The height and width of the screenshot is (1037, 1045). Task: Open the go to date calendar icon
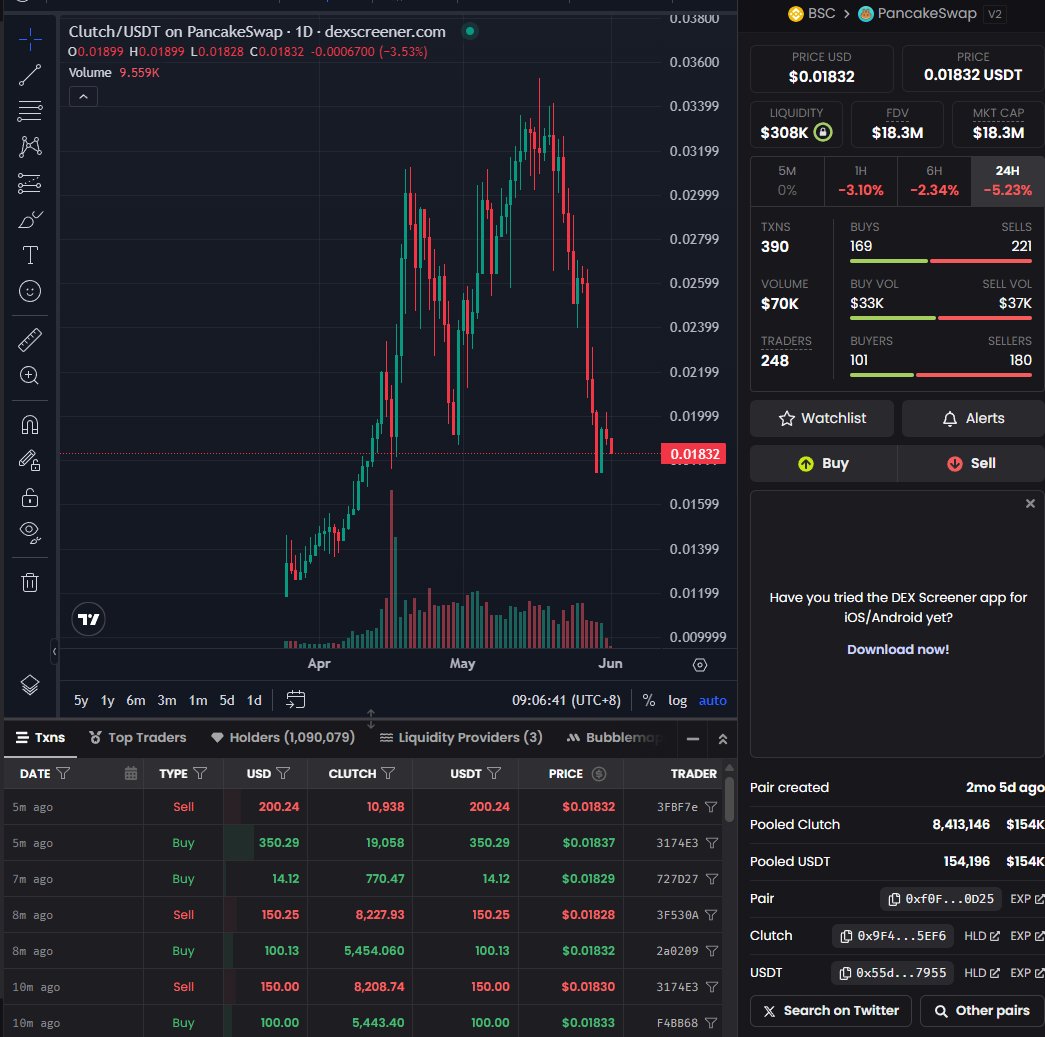pos(295,700)
